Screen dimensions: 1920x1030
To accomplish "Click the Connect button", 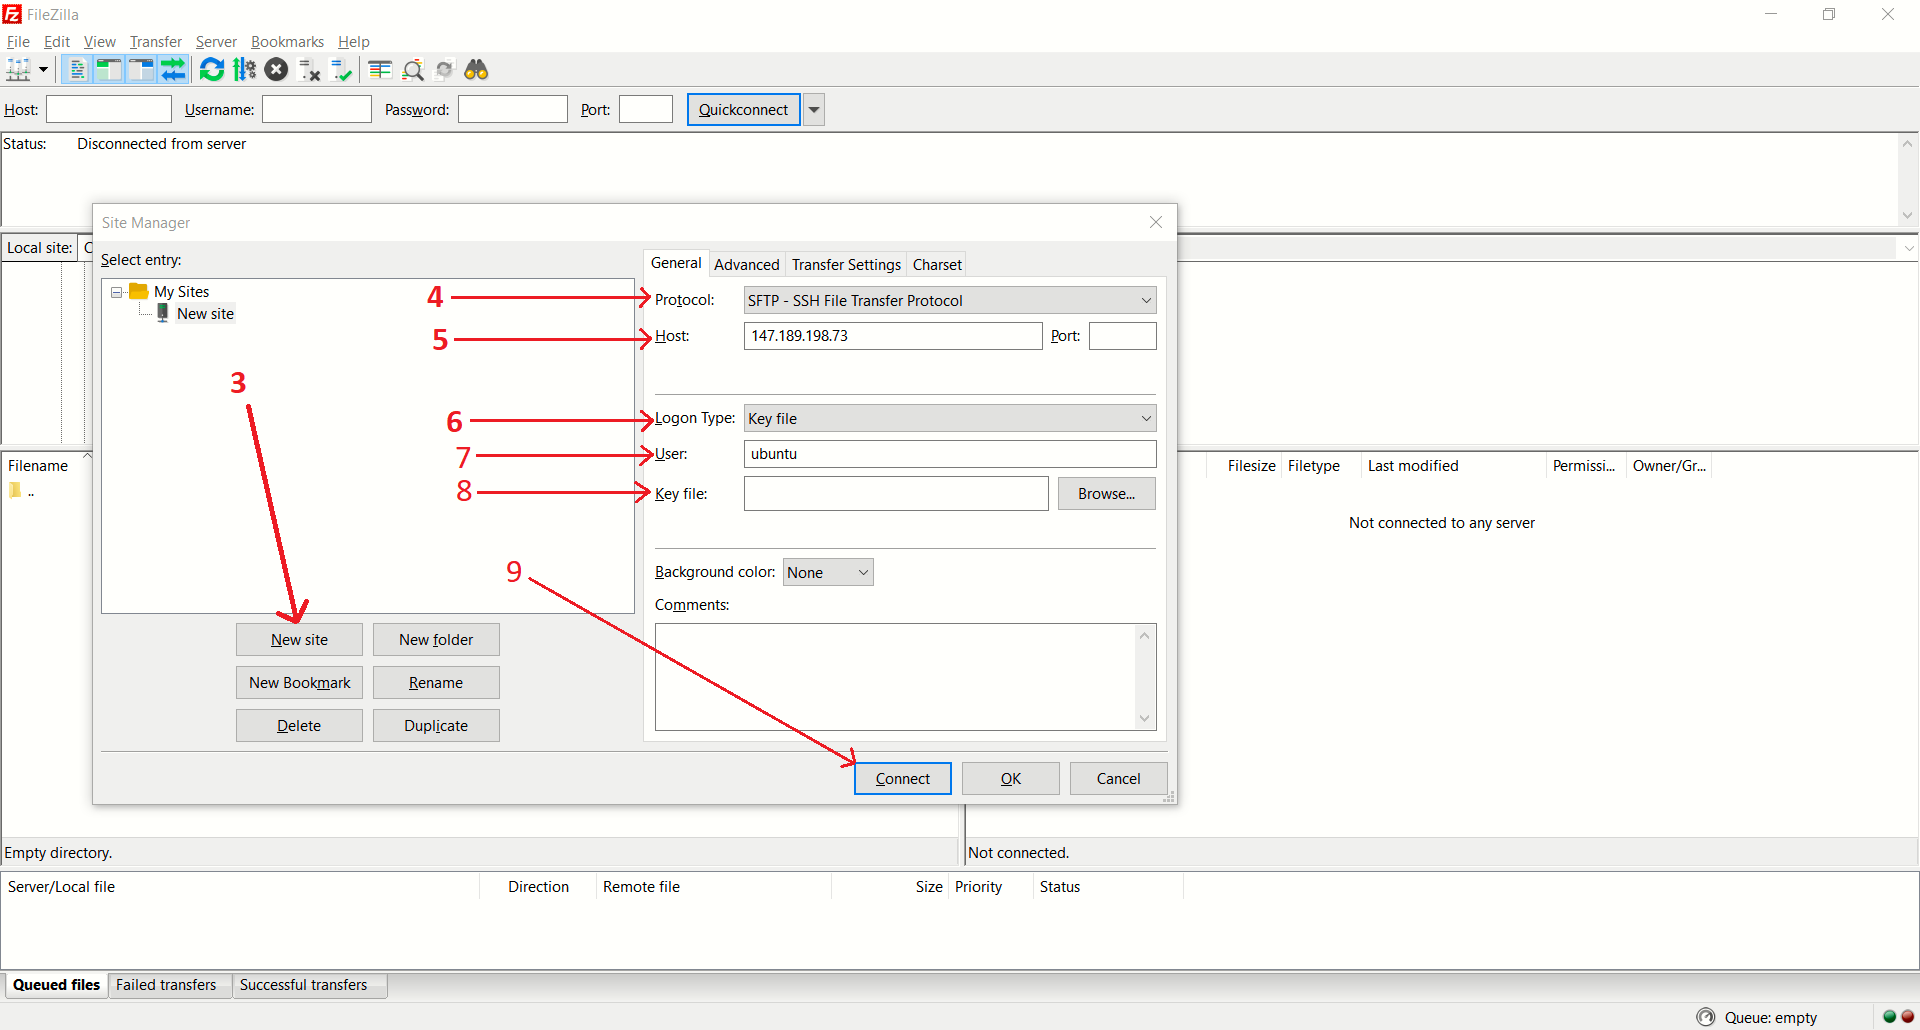I will (903, 779).
